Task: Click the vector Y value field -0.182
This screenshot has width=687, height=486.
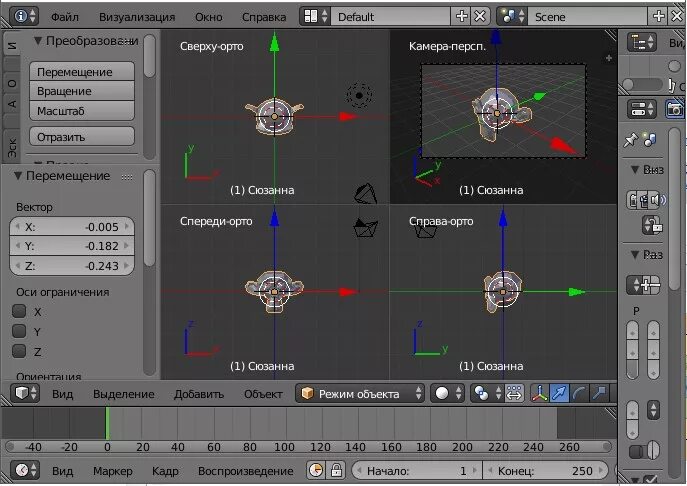Action: 72,246
